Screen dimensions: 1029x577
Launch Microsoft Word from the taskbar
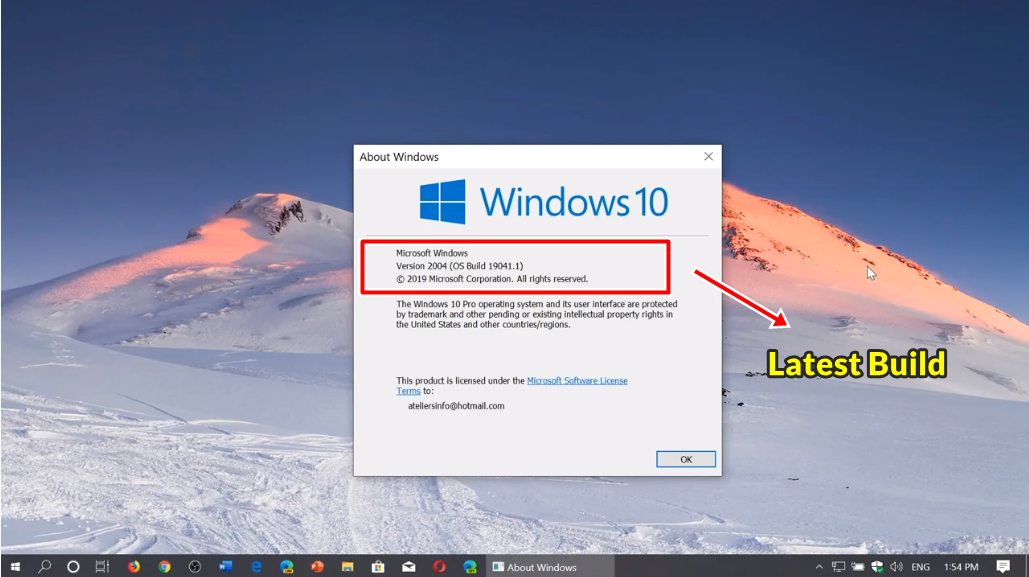click(225, 566)
